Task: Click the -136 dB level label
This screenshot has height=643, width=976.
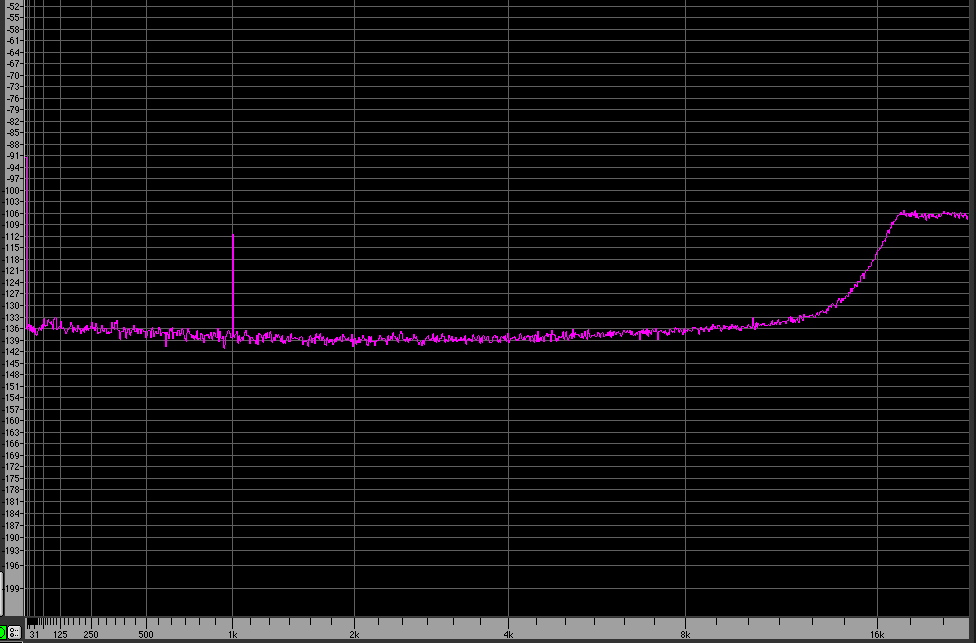Action: tap(12, 329)
